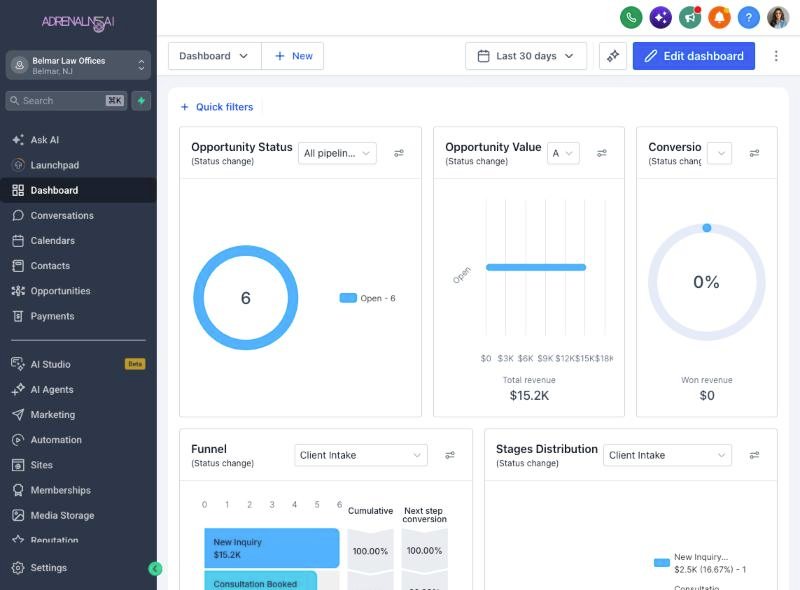Screen dimensions: 800x590
Task: Toggle the Open - 6 legend entry
Action: pyautogui.click(x=367, y=299)
